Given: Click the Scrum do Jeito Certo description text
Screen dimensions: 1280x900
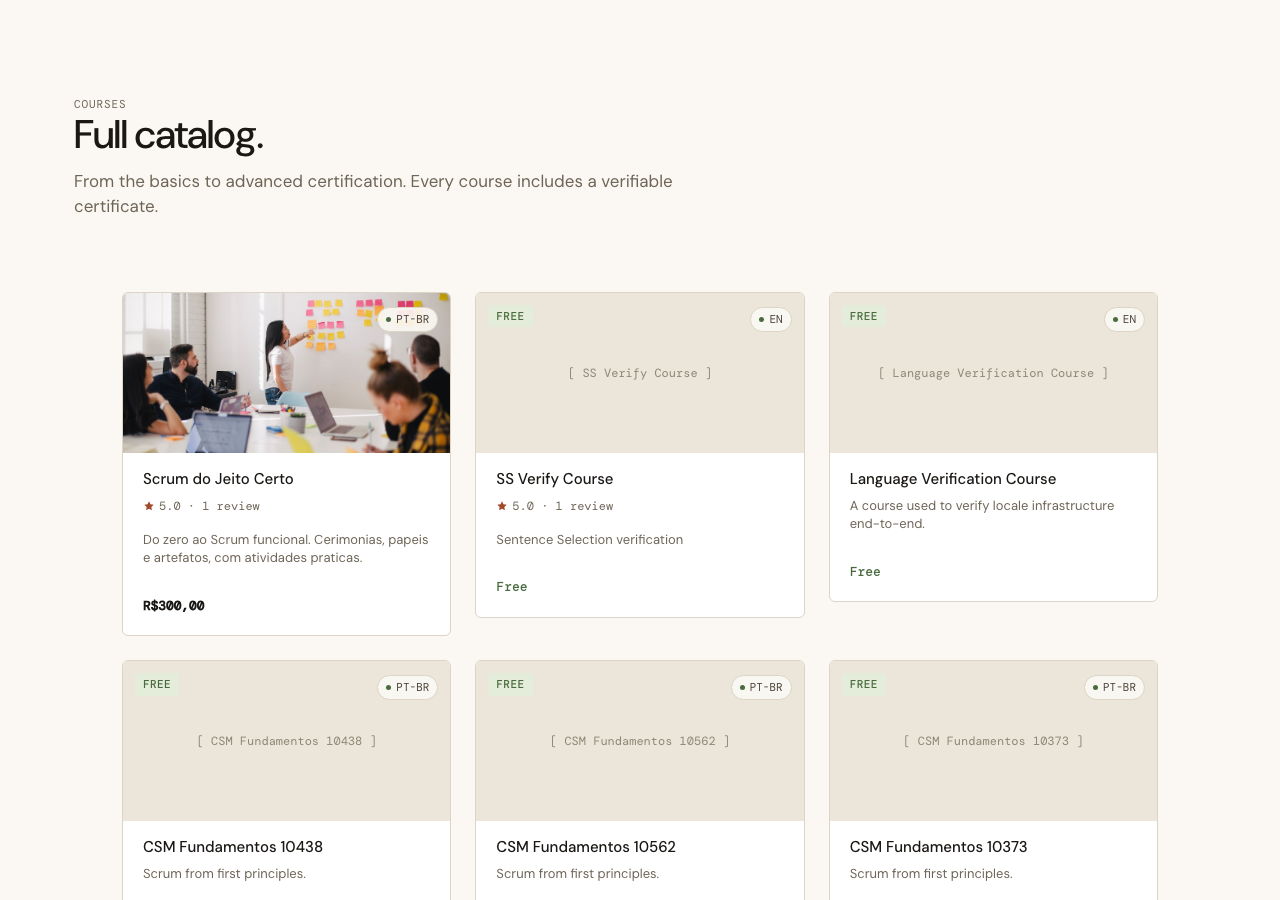Looking at the screenshot, I should tap(286, 548).
